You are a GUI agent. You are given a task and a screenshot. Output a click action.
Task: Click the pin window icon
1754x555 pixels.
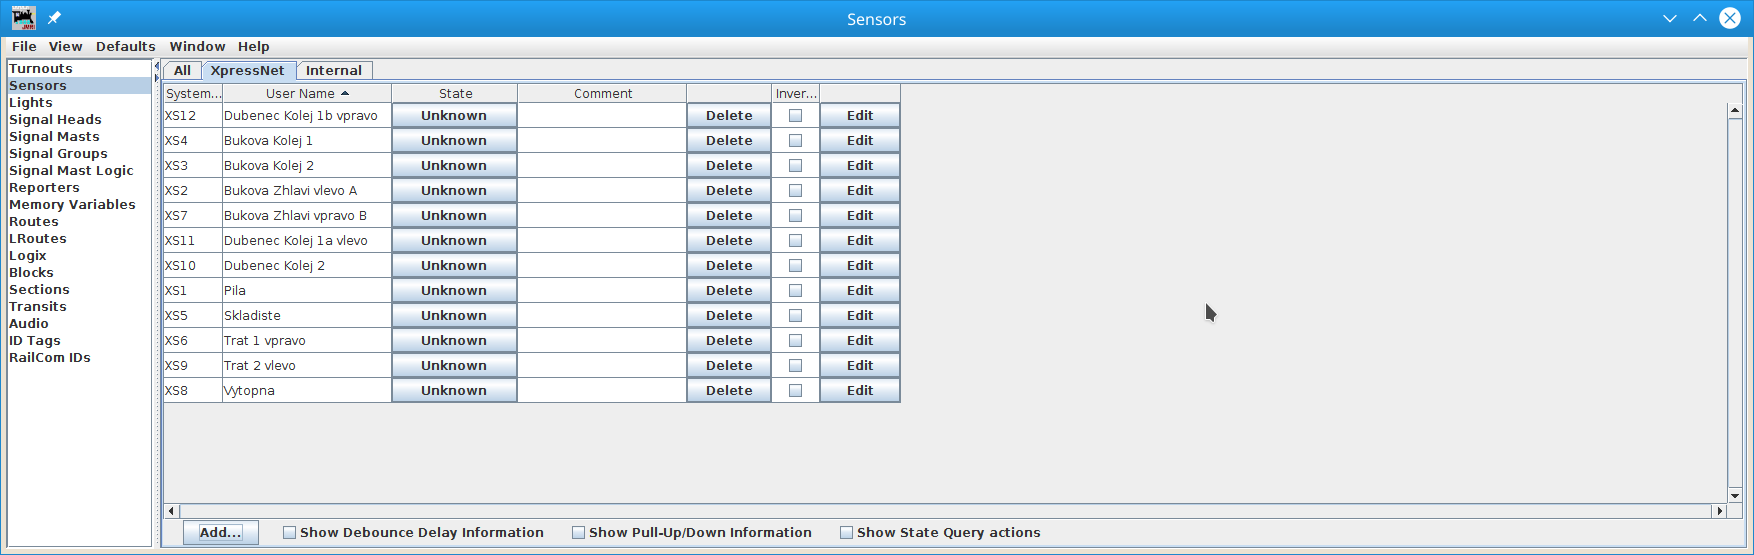(55, 18)
